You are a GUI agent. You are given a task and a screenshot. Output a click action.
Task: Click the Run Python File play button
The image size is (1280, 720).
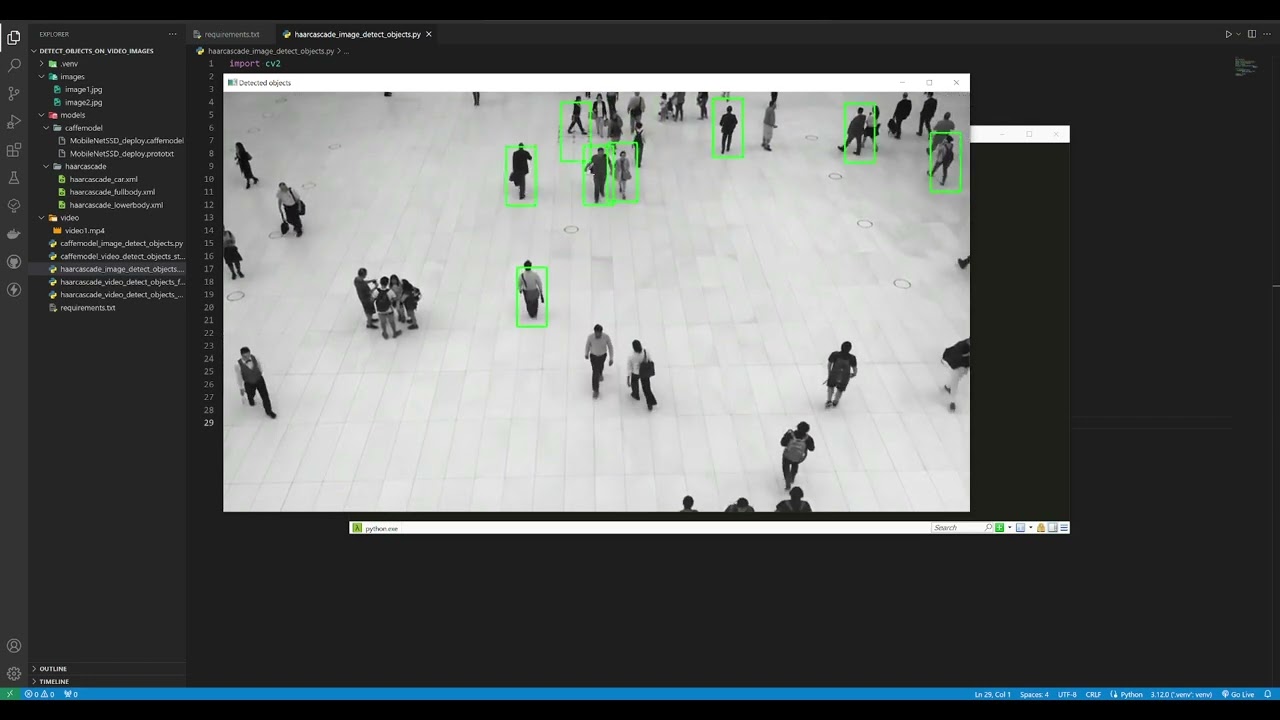[x=1228, y=34]
